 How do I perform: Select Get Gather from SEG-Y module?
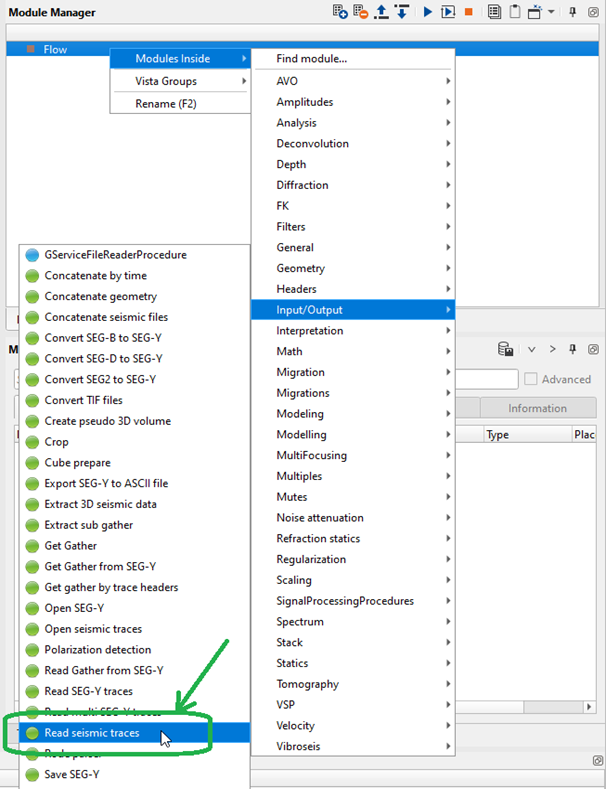coord(134,566)
